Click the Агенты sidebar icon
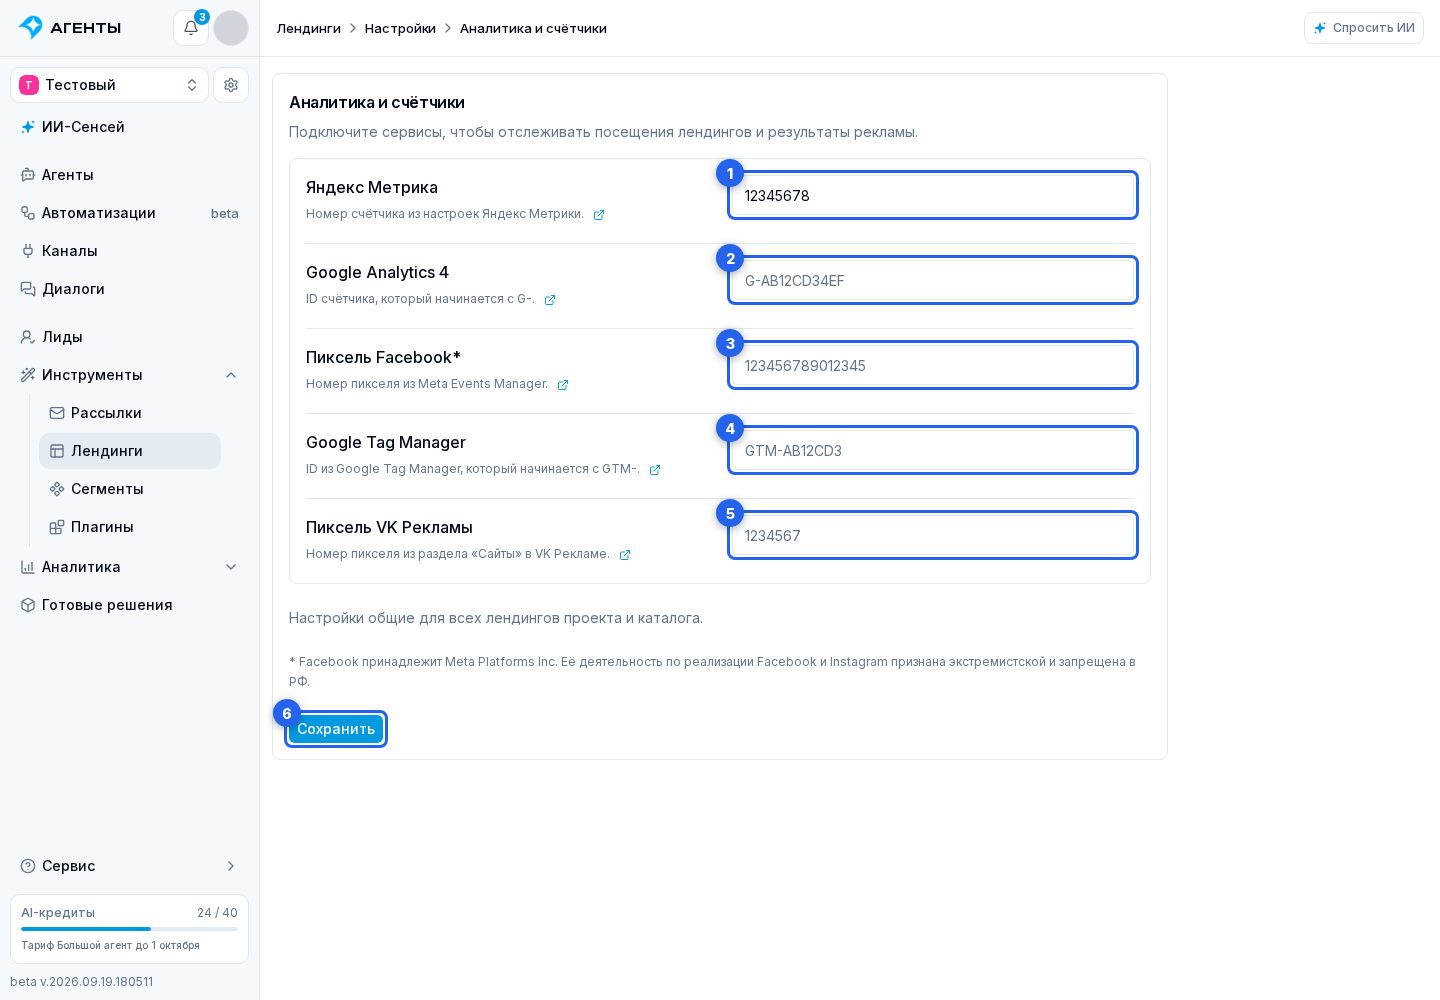Screen dimensions: 1440x1000 28,175
